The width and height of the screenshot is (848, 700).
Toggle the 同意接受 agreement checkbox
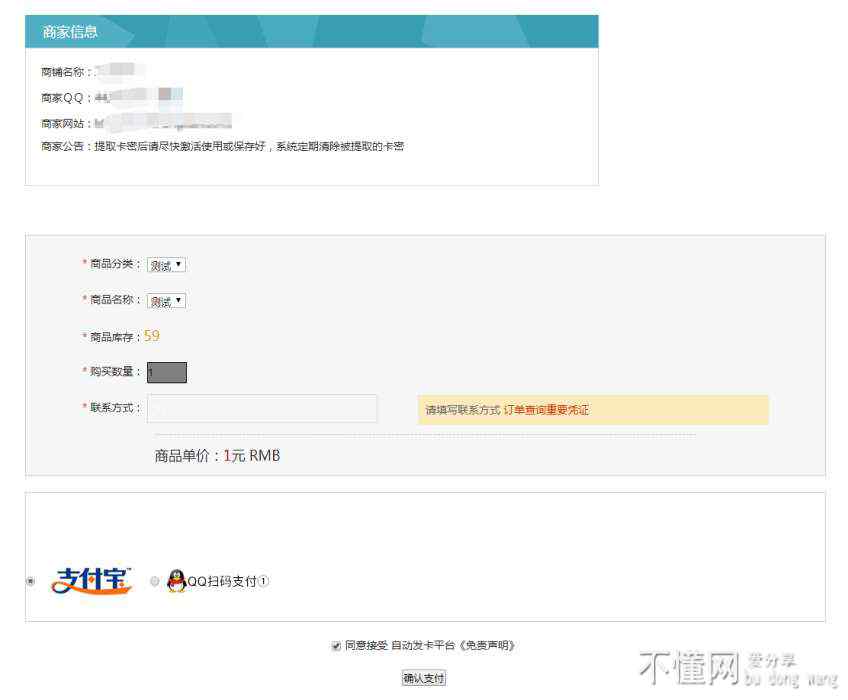[x=336, y=645]
